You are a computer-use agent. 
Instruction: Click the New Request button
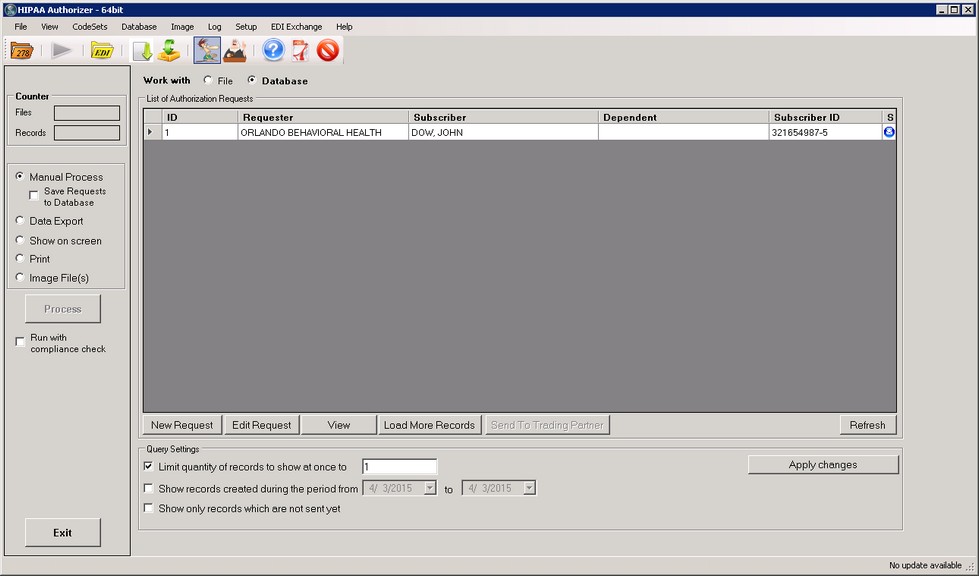pos(181,425)
